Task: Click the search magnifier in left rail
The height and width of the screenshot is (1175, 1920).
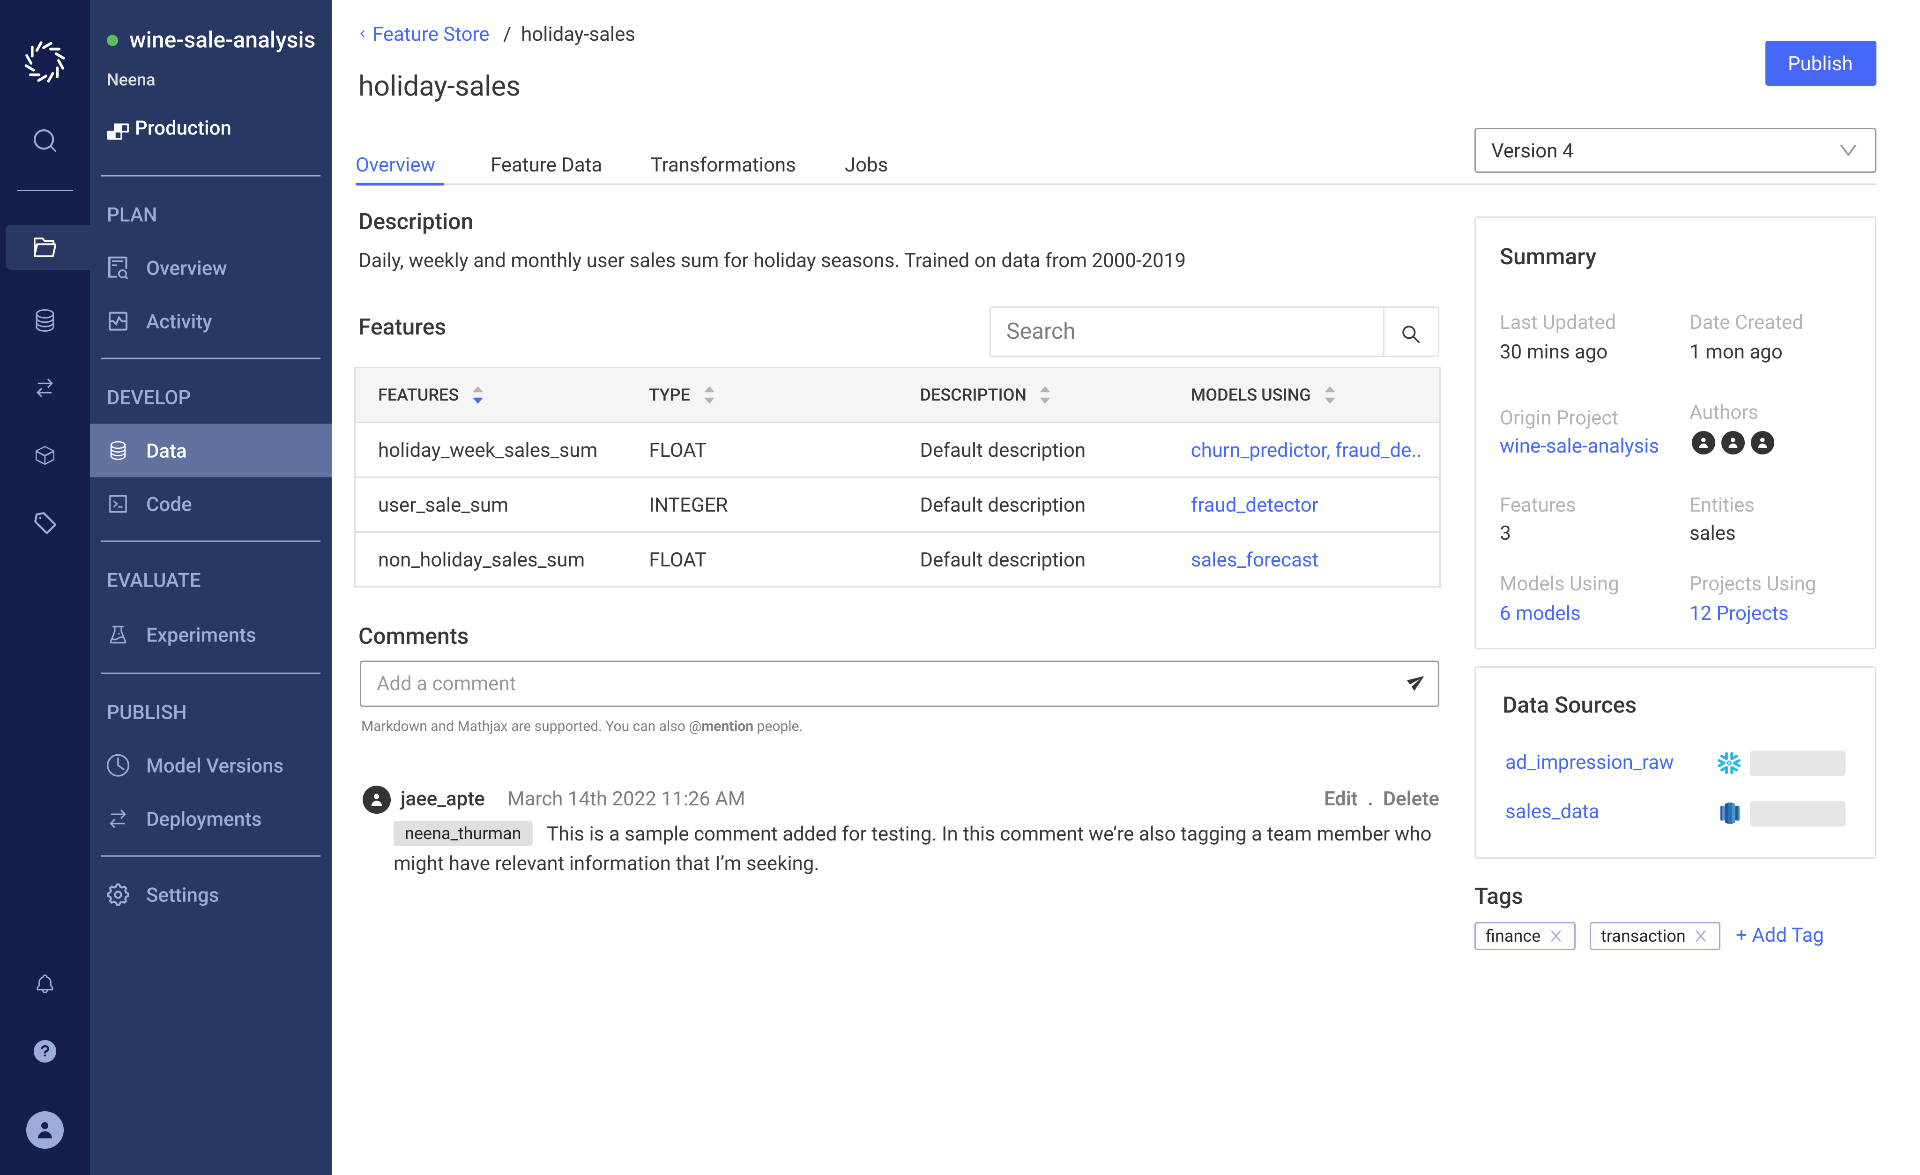Action: click(x=45, y=140)
